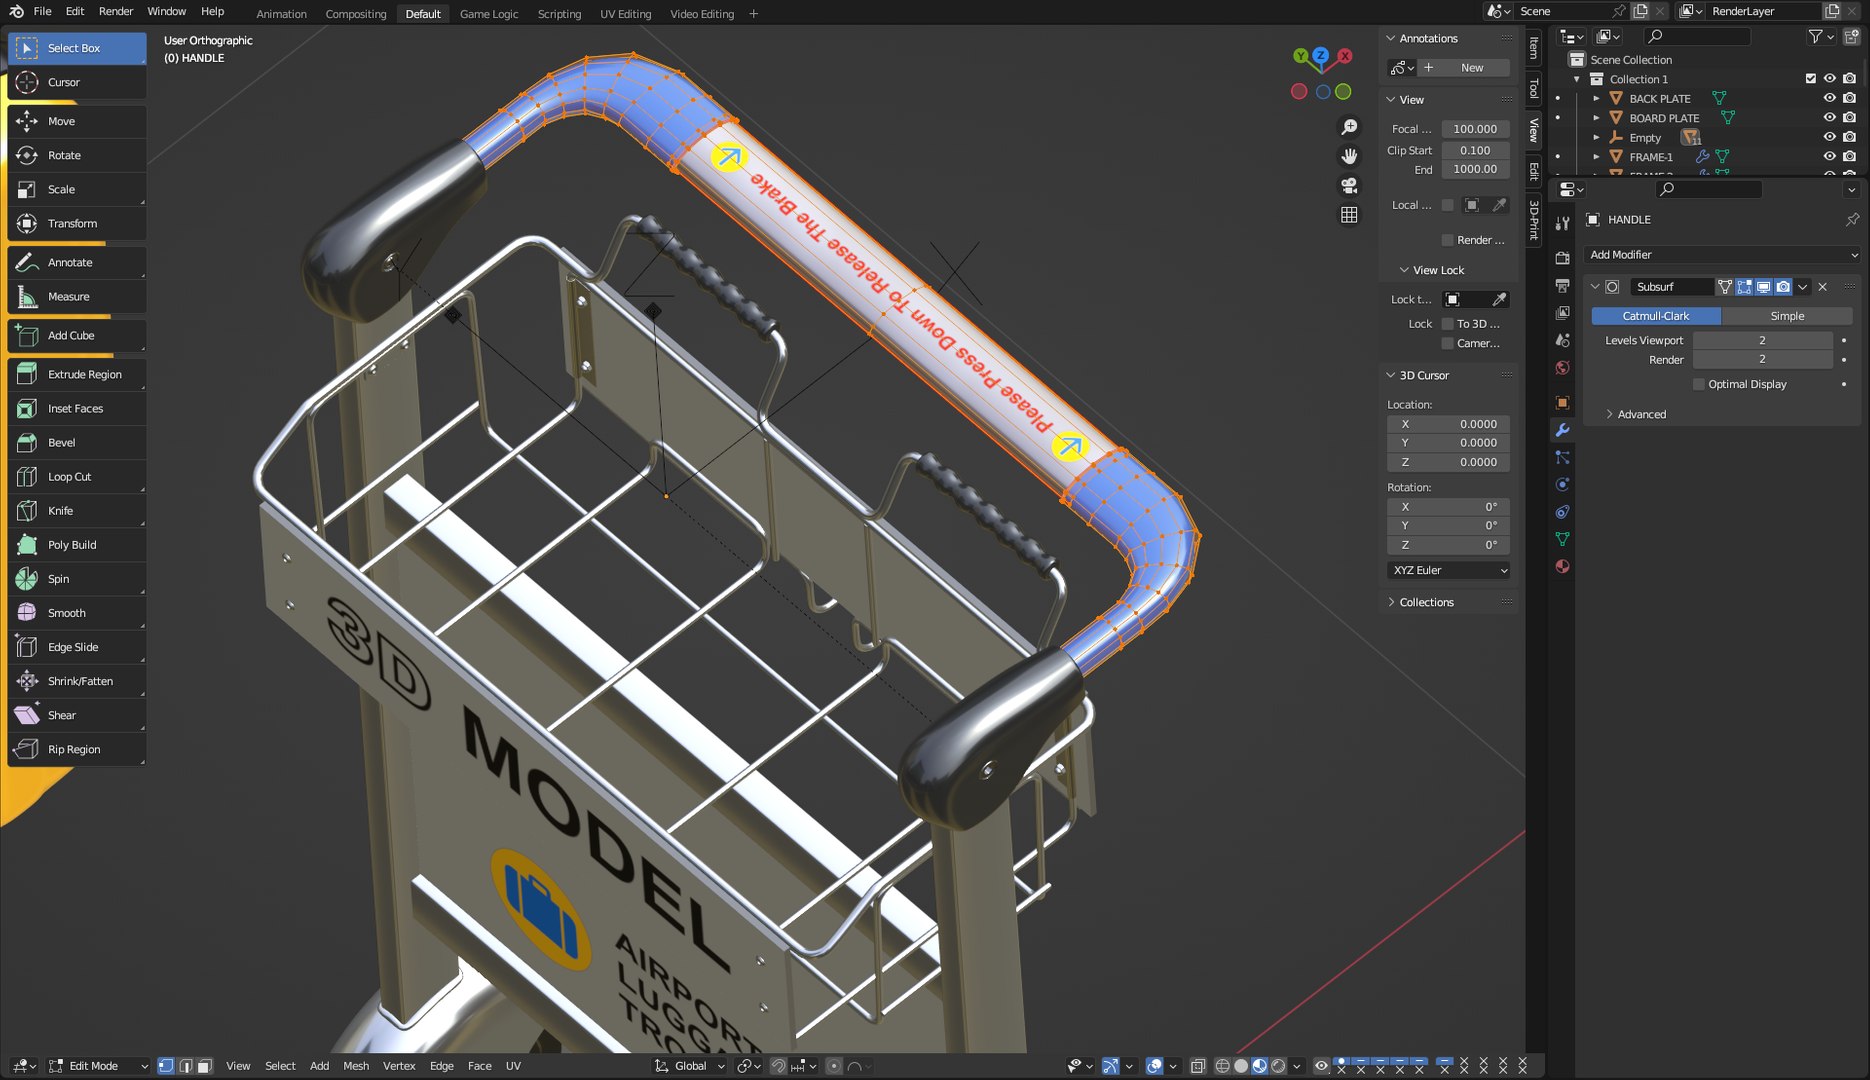Viewport: 1870px width, 1080px height.
Task: Uncheck the Collection 1 exclude checkbox
Action: pyautogui.click(x=1810, y=79)
